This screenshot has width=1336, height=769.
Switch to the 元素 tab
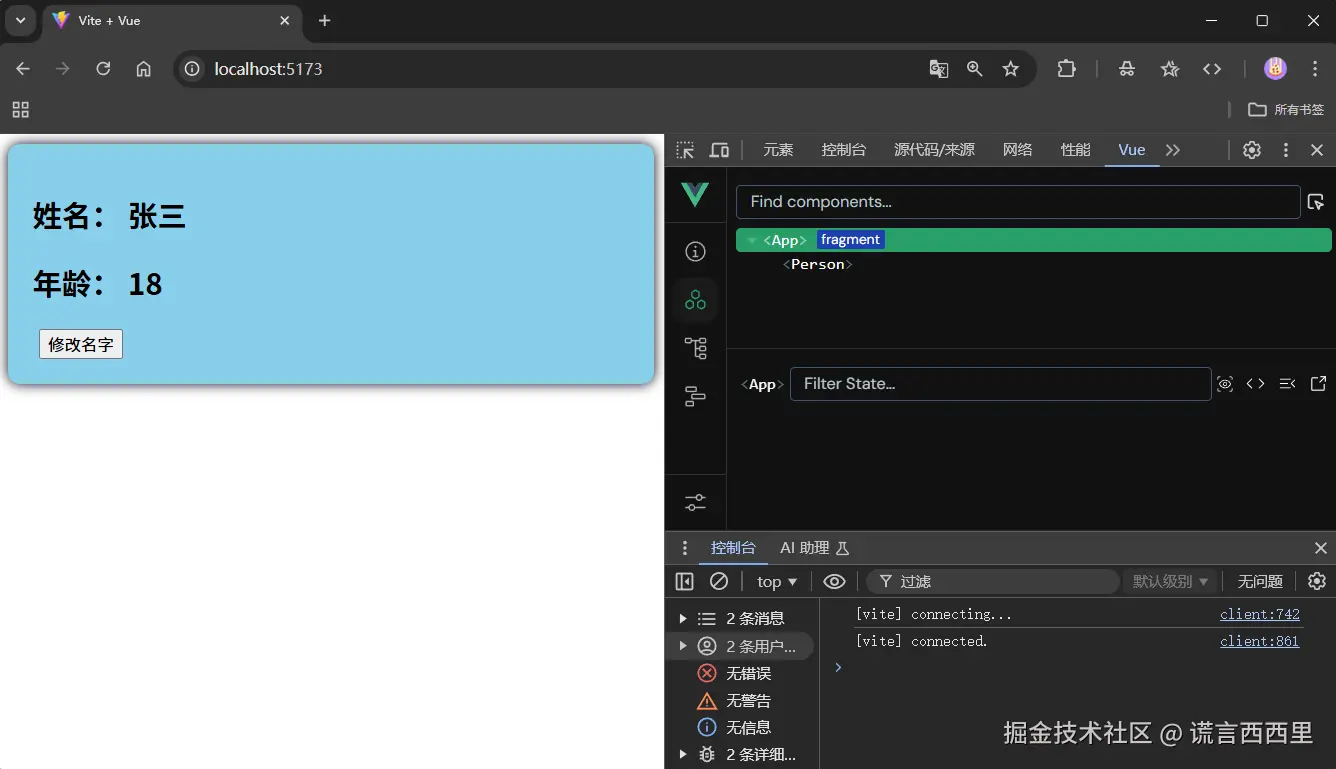pos(778,150)
